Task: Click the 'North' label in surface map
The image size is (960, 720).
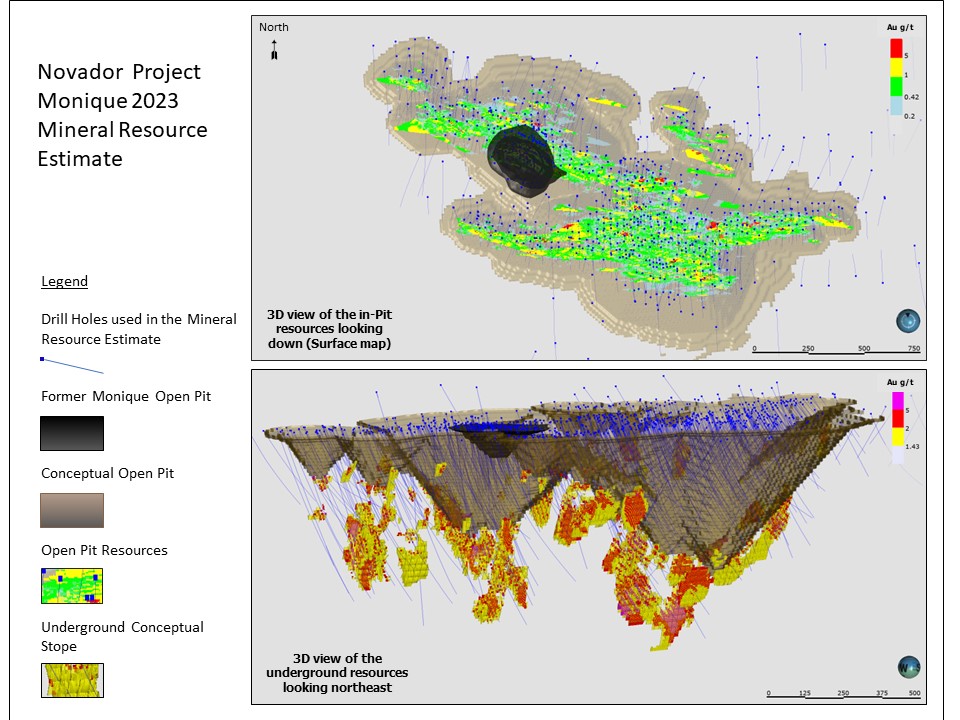Action: 274,27
